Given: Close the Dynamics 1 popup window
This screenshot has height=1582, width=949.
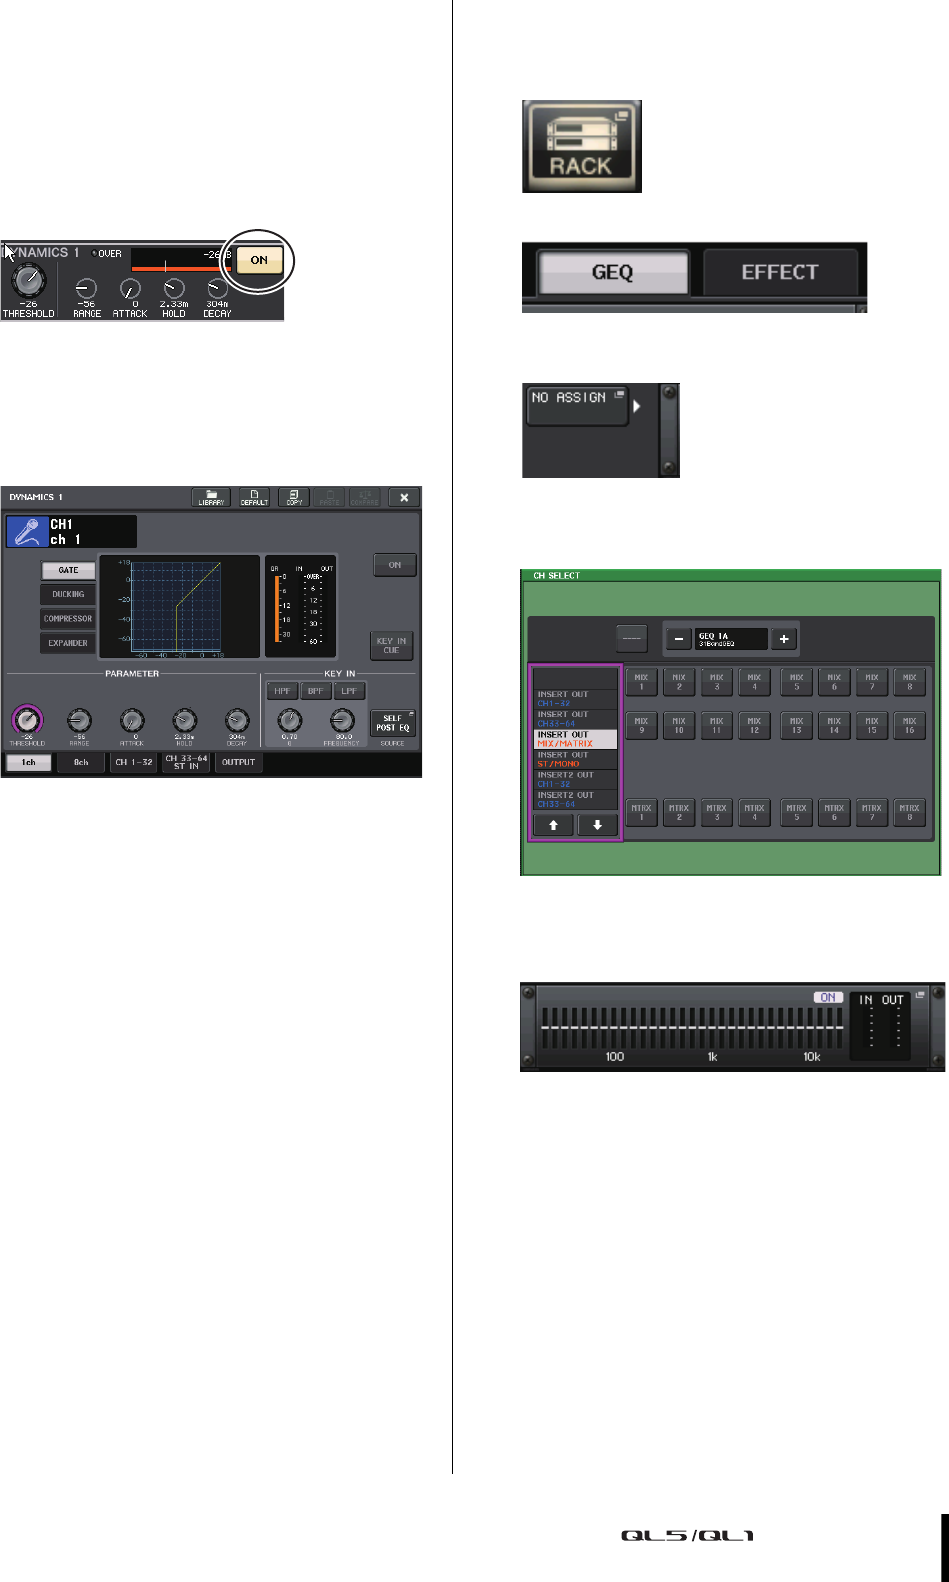Looking at the screenshot, I should point(404,497).
